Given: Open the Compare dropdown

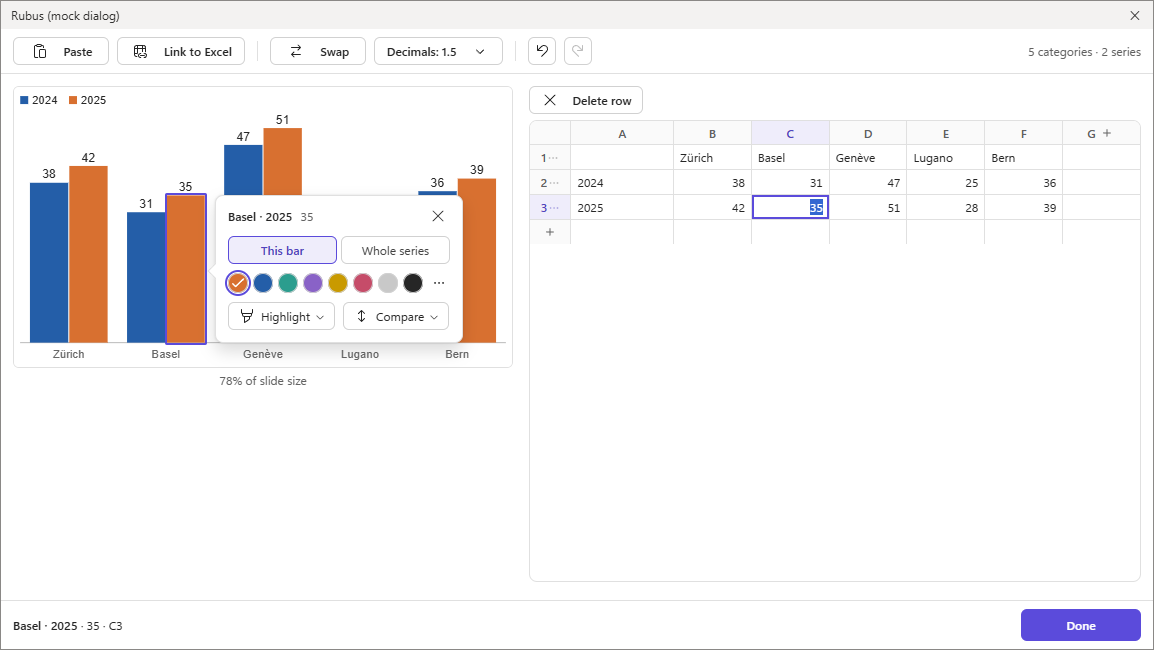Looking at the screenshot, I should pyautogui.click(x=396, y=317).
